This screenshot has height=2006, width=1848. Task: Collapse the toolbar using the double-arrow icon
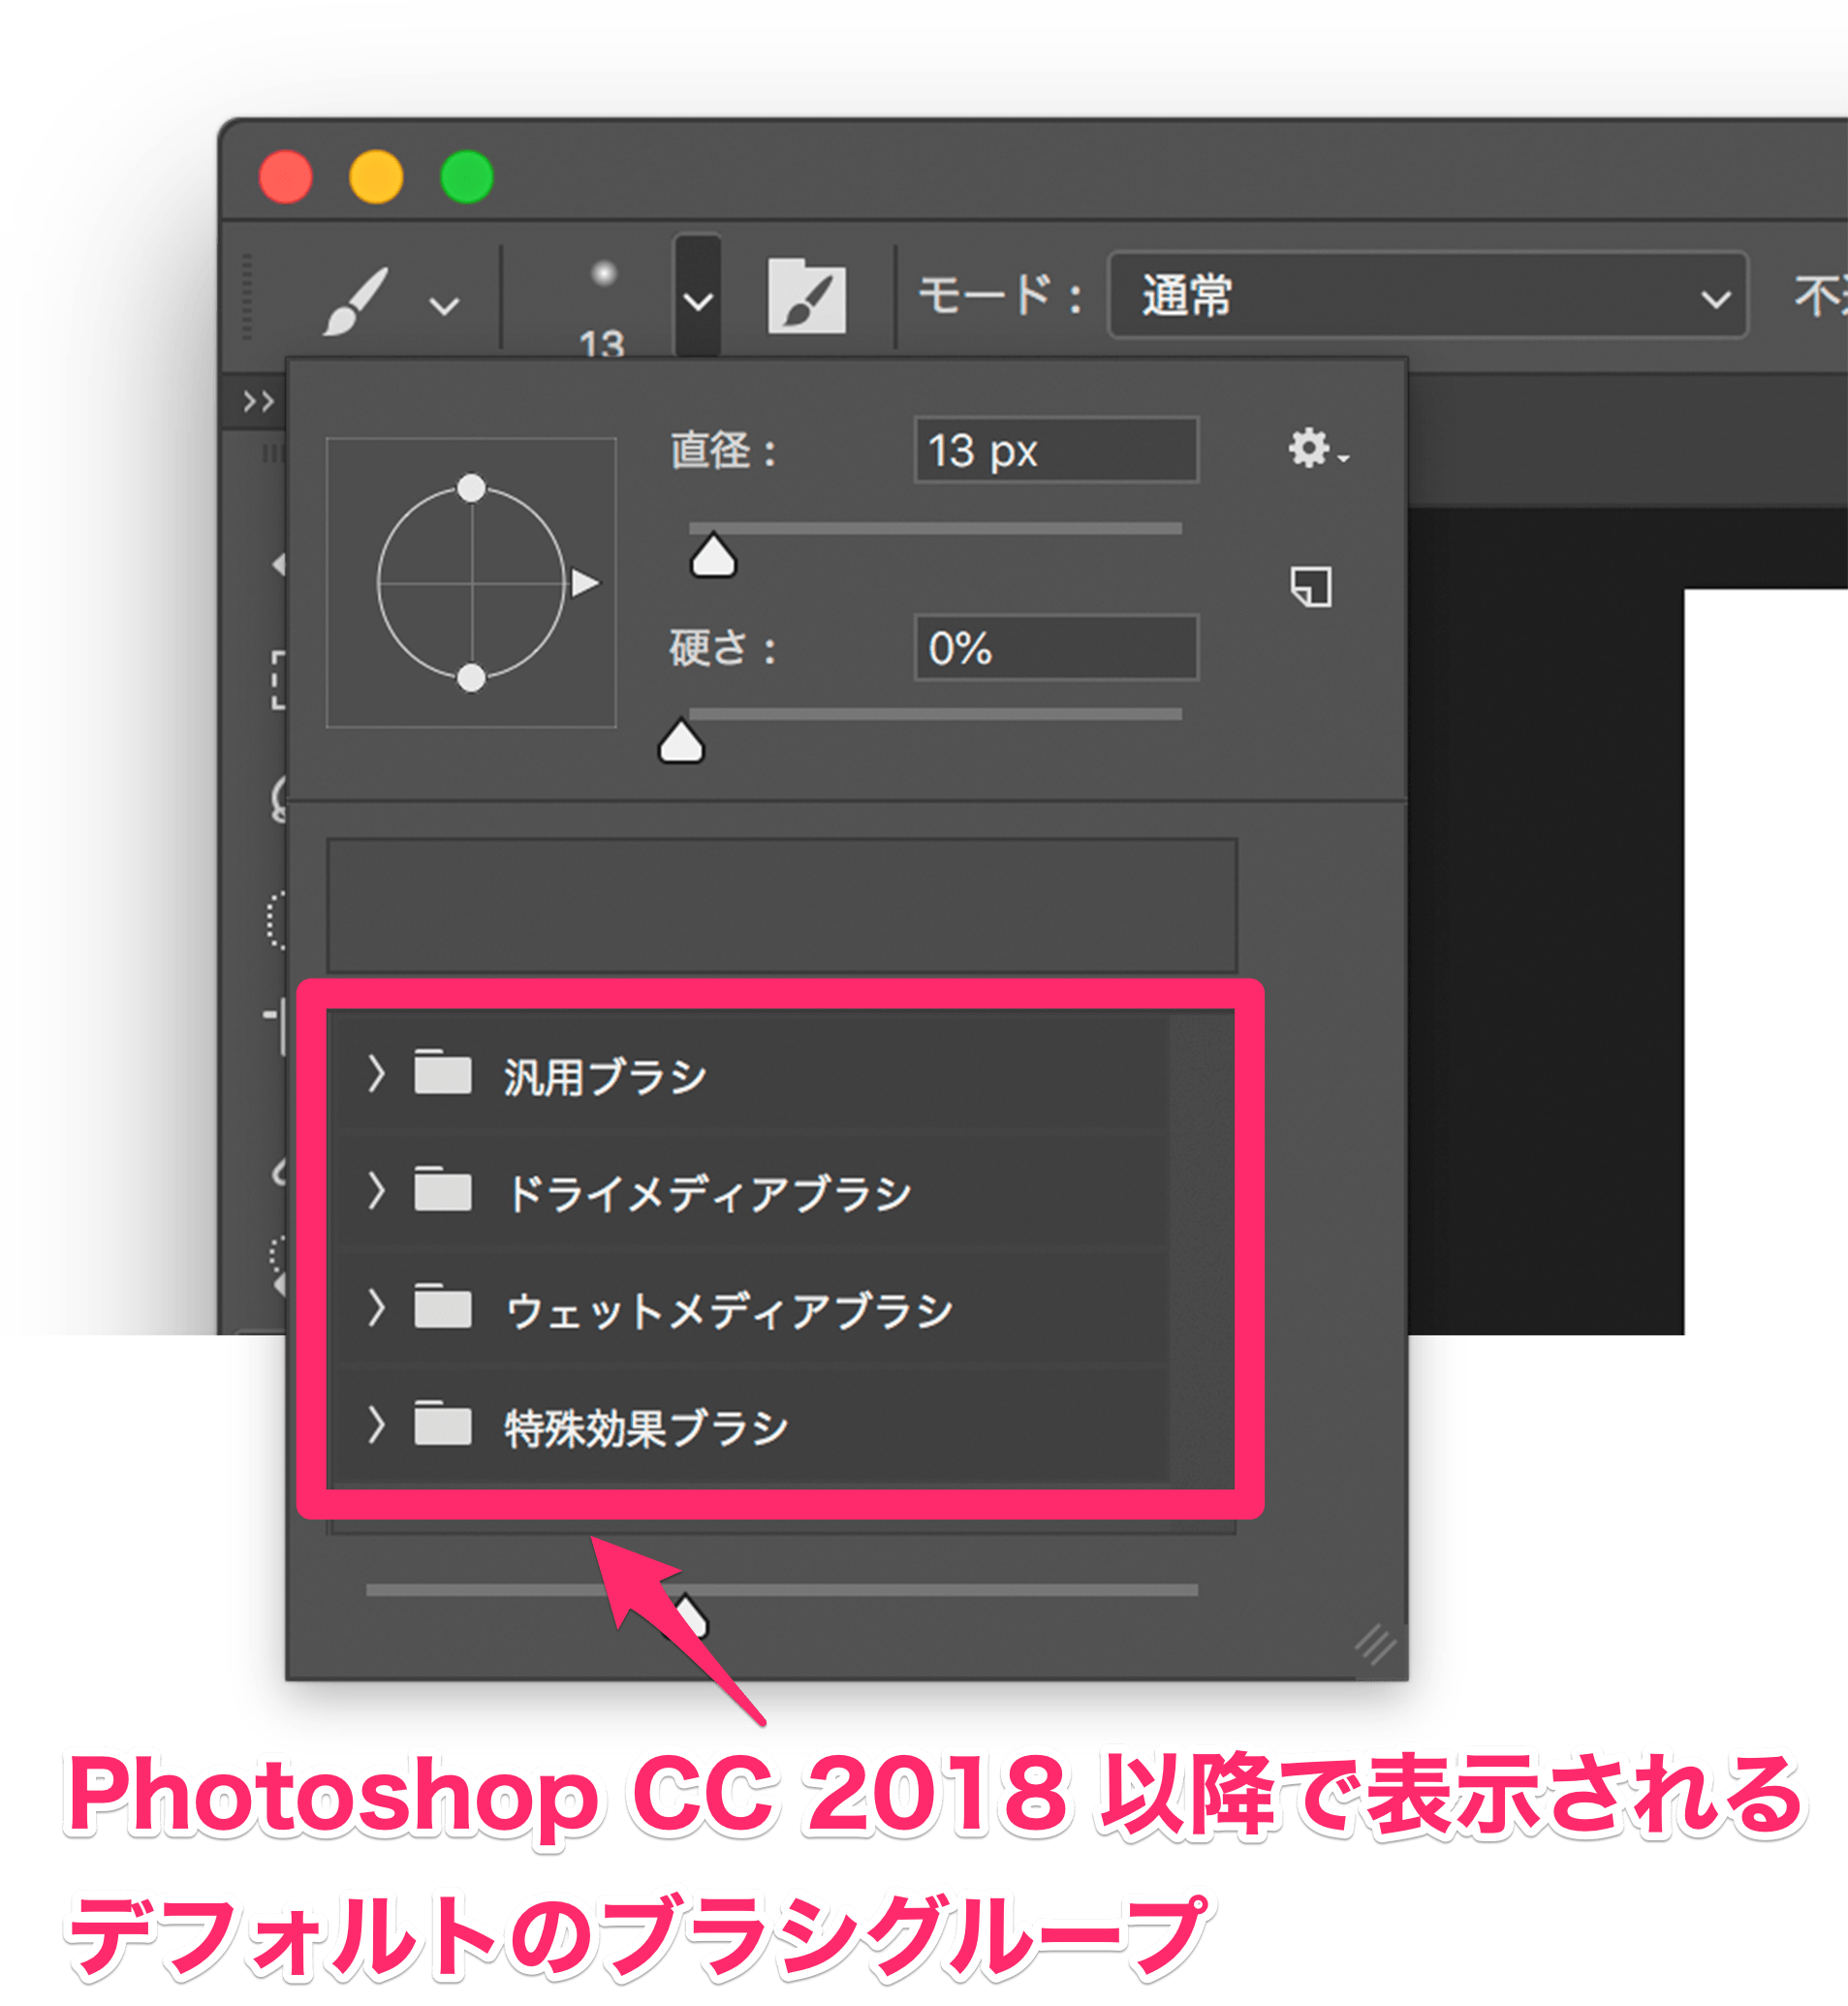pyautogui.click(x=258, y=403)
